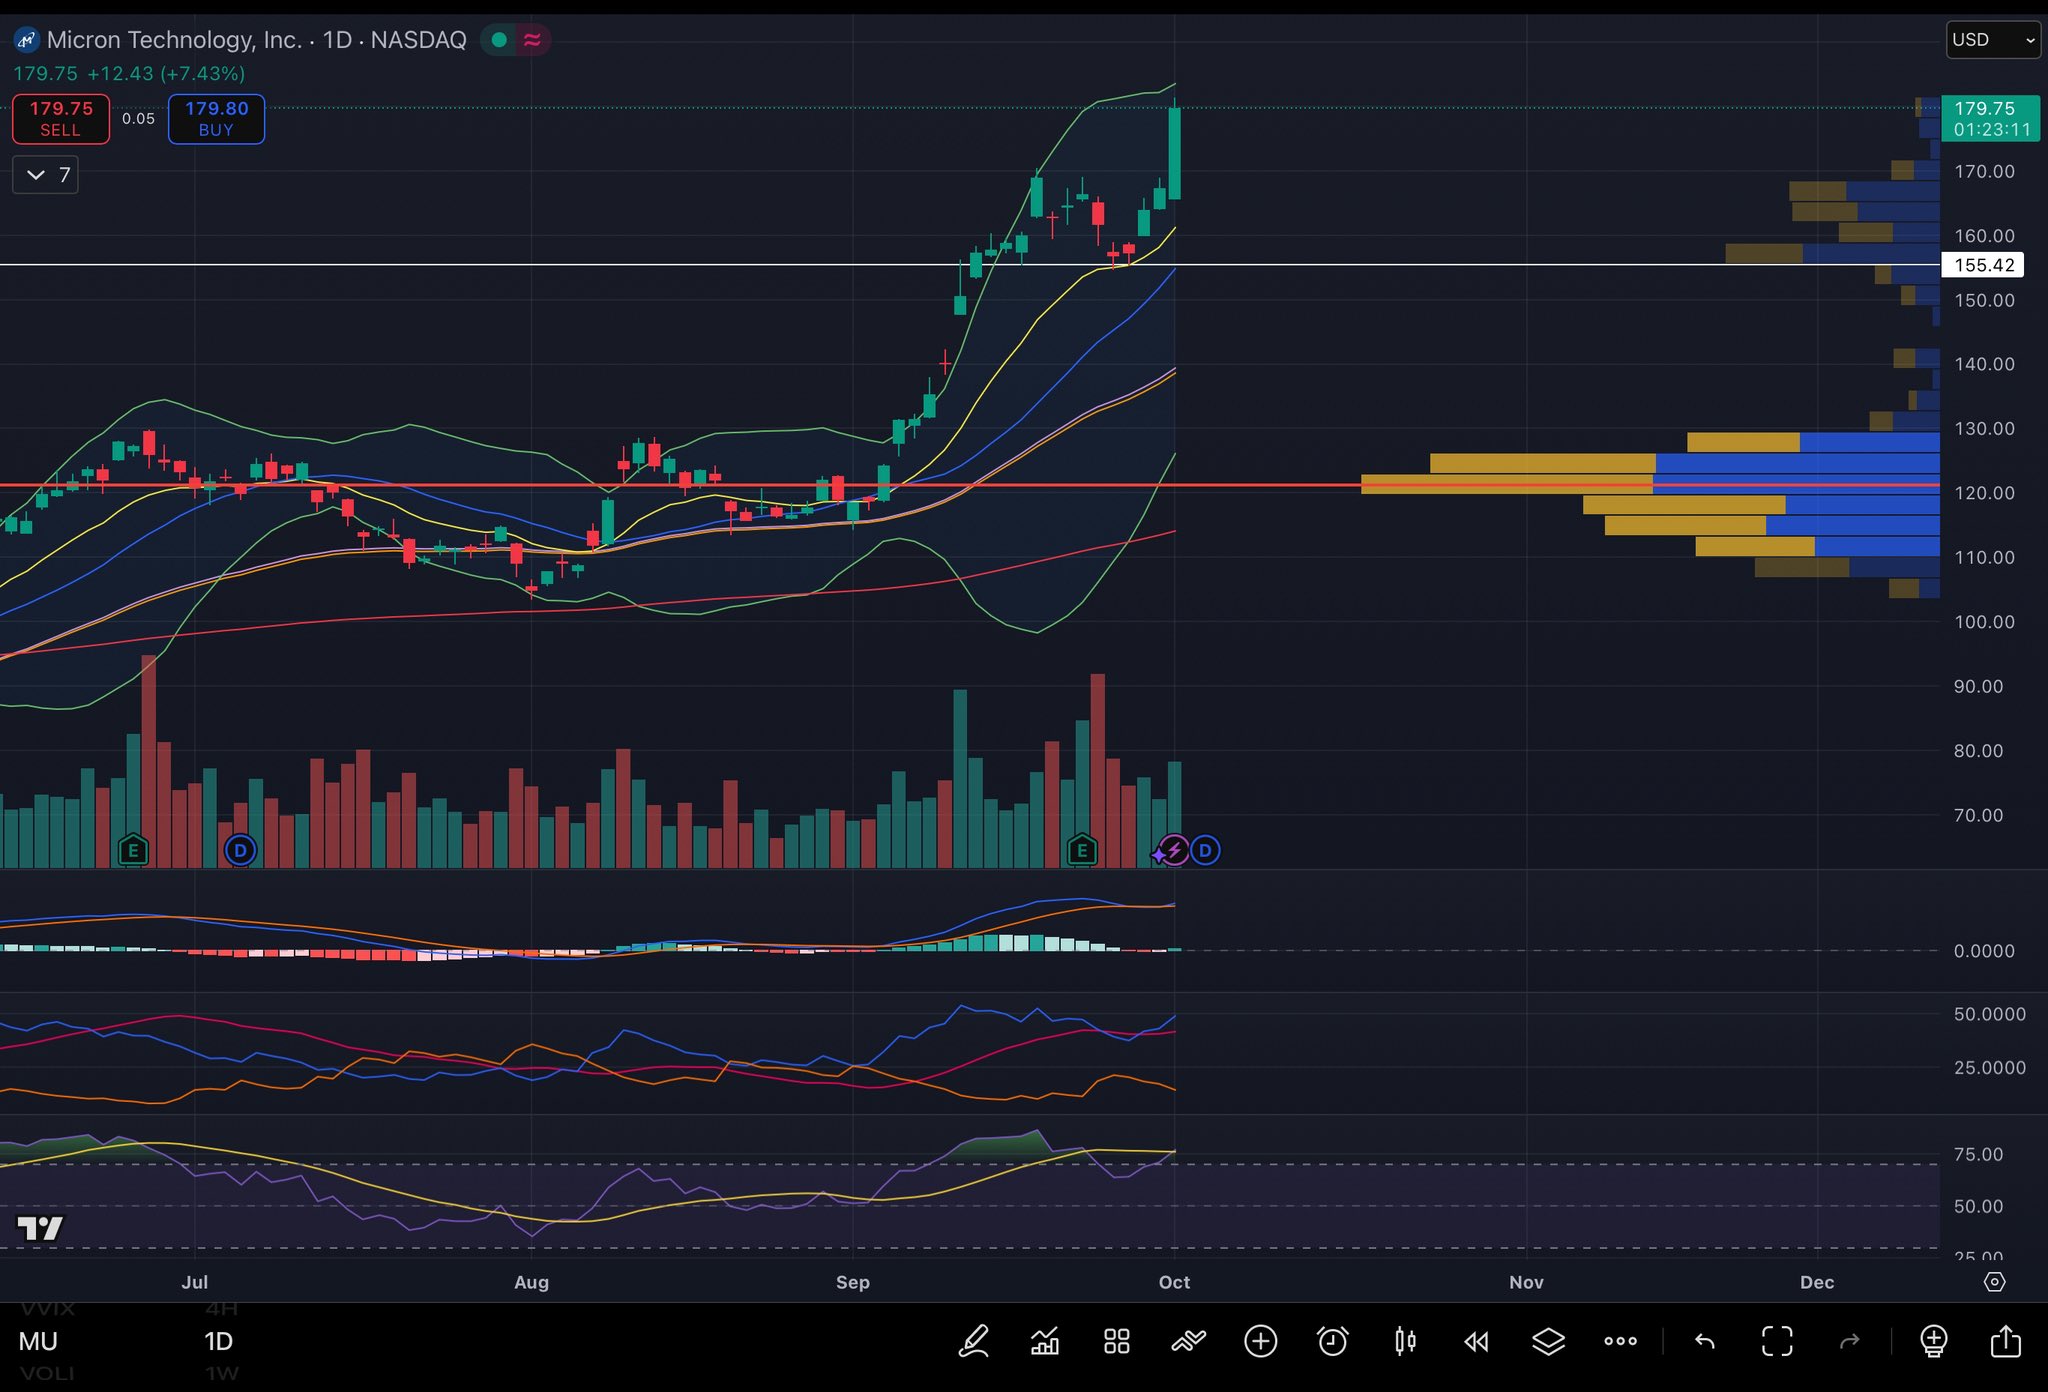Open the three-dots more menu
The image size is (2048, 1392).
coord(1620,1341)
